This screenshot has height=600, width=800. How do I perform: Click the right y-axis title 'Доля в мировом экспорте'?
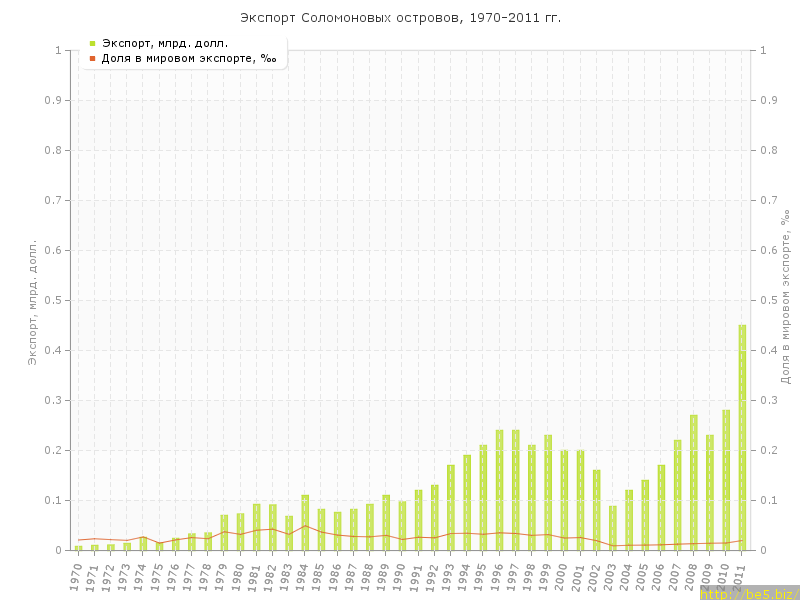786,297
